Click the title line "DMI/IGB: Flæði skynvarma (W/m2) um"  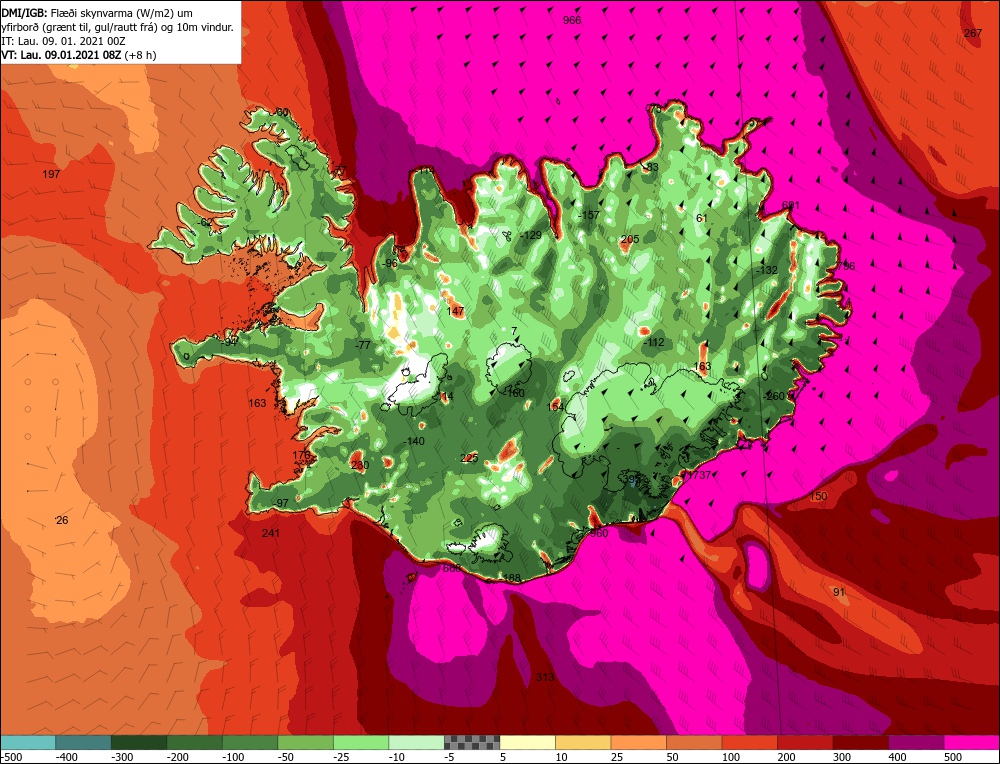96,13
